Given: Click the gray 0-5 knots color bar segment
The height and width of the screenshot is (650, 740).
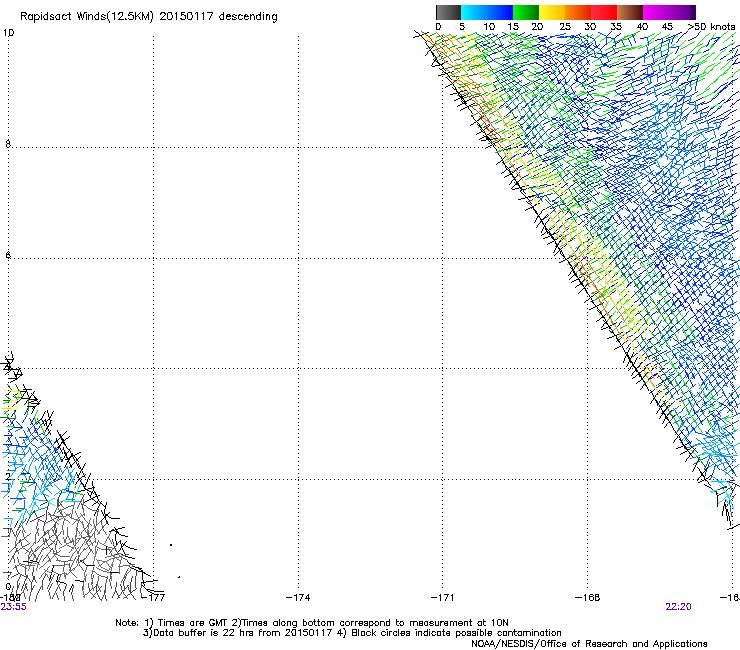Looking at the screenshot, I should click(448, 12).
